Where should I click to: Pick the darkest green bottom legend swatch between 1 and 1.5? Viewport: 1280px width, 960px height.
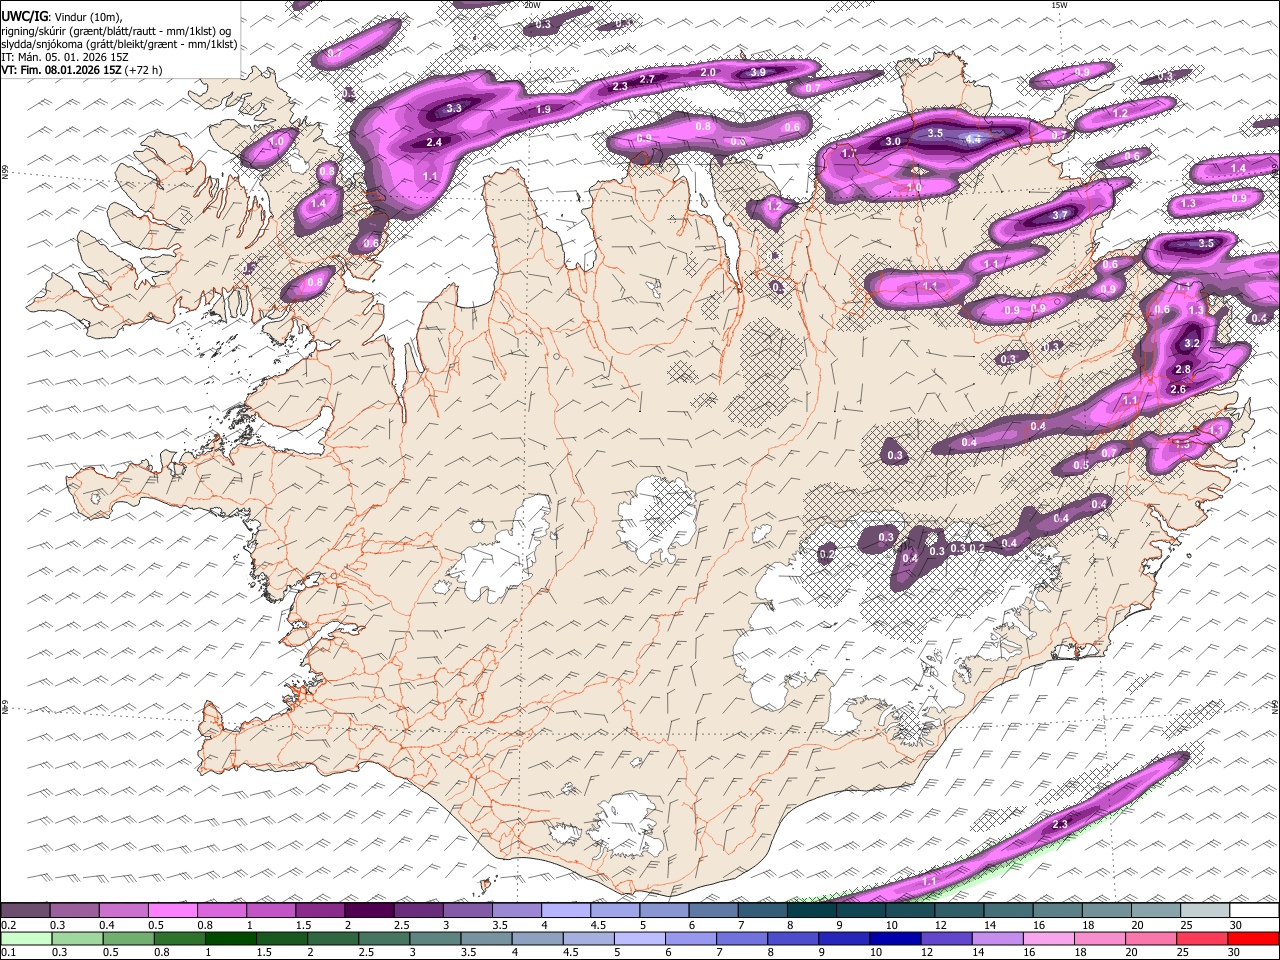tap(231, 938)
